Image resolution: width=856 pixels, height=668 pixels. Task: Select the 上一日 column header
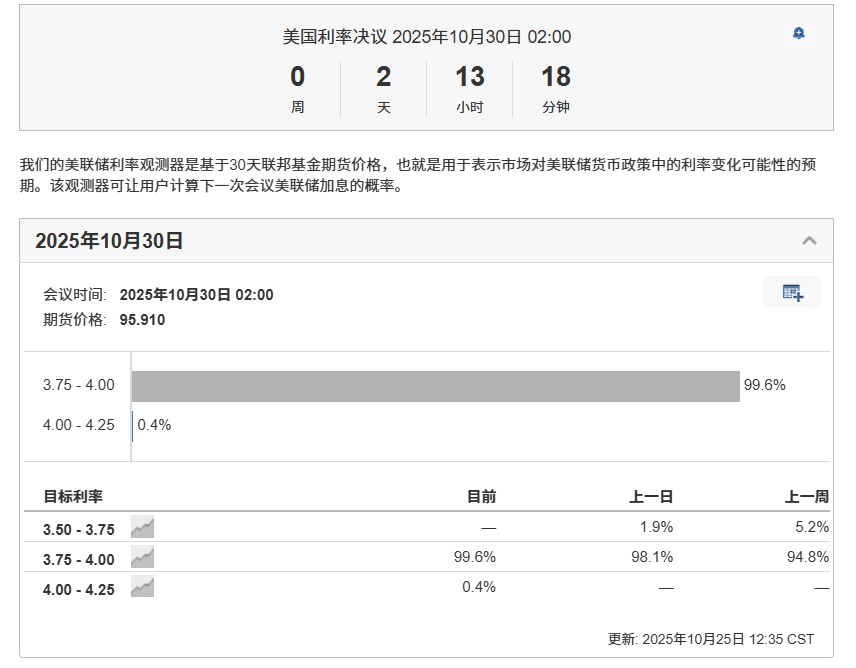click(651, 497)
